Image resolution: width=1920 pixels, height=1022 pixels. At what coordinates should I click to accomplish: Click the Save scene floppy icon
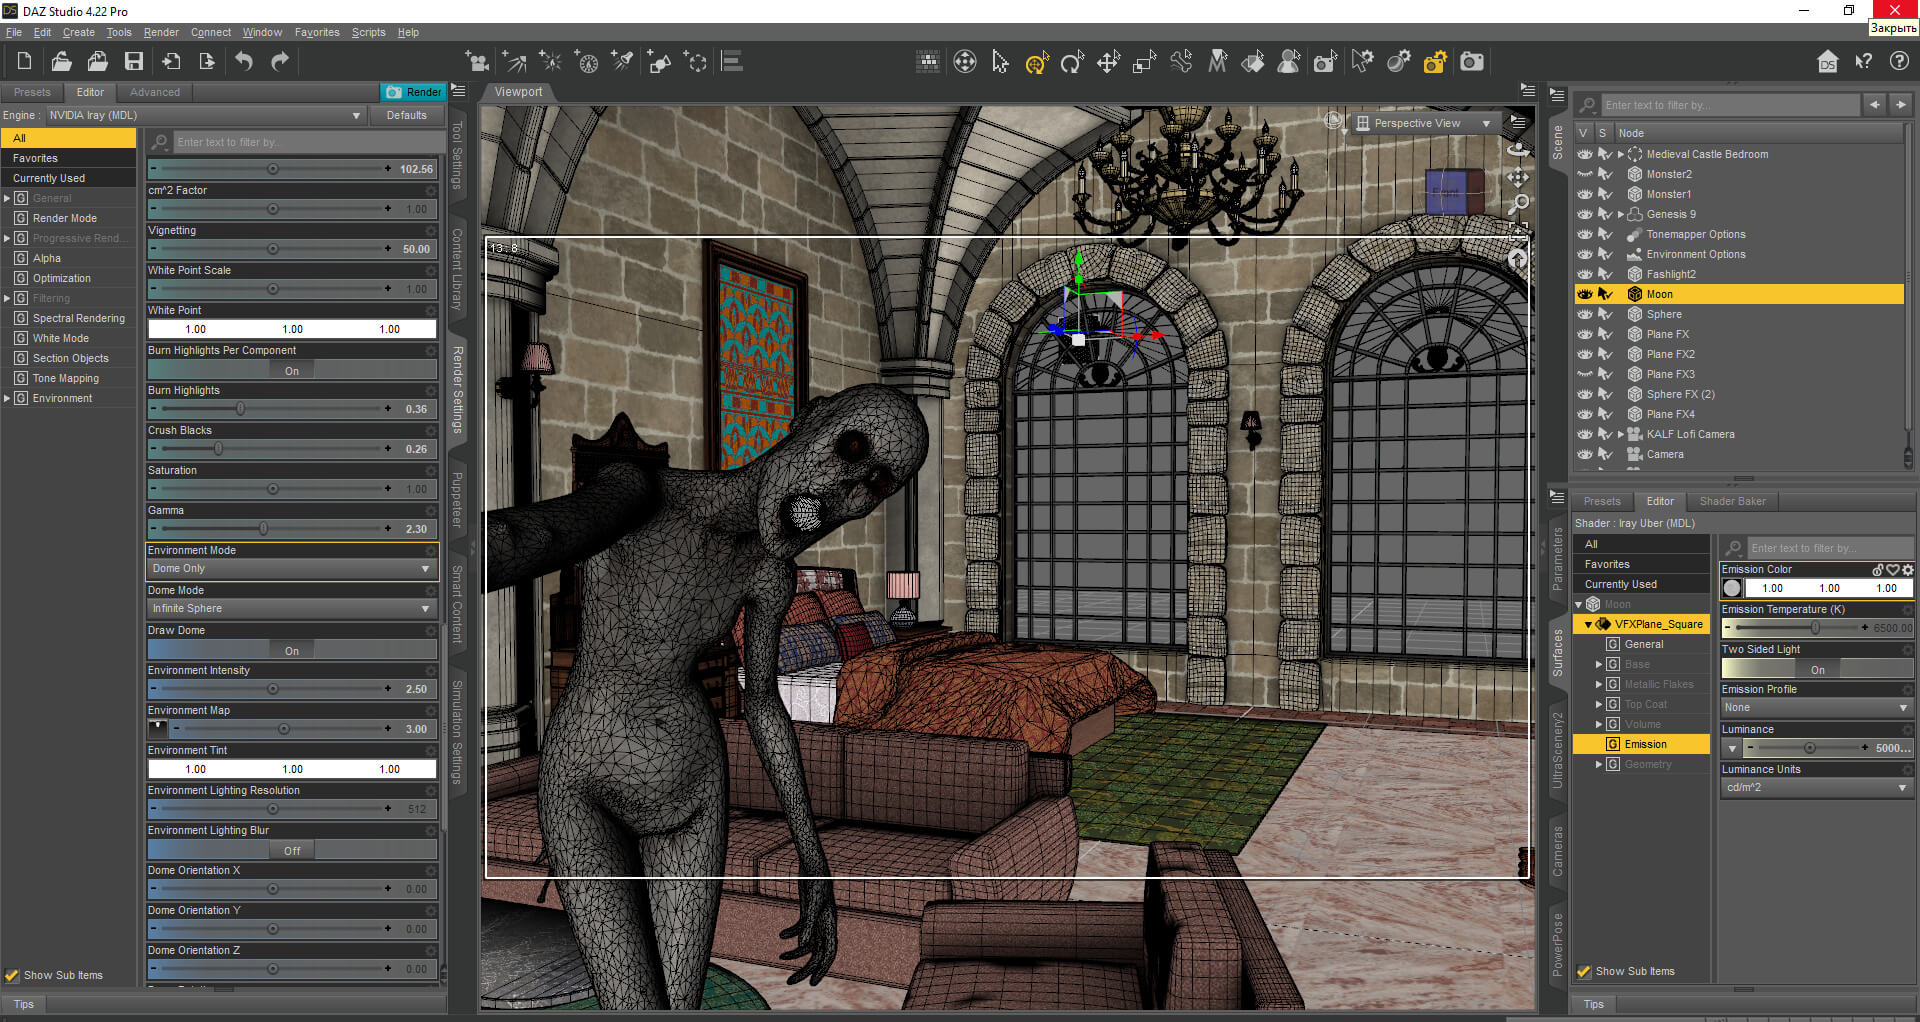pyautogui.click(x=133, y=62)
